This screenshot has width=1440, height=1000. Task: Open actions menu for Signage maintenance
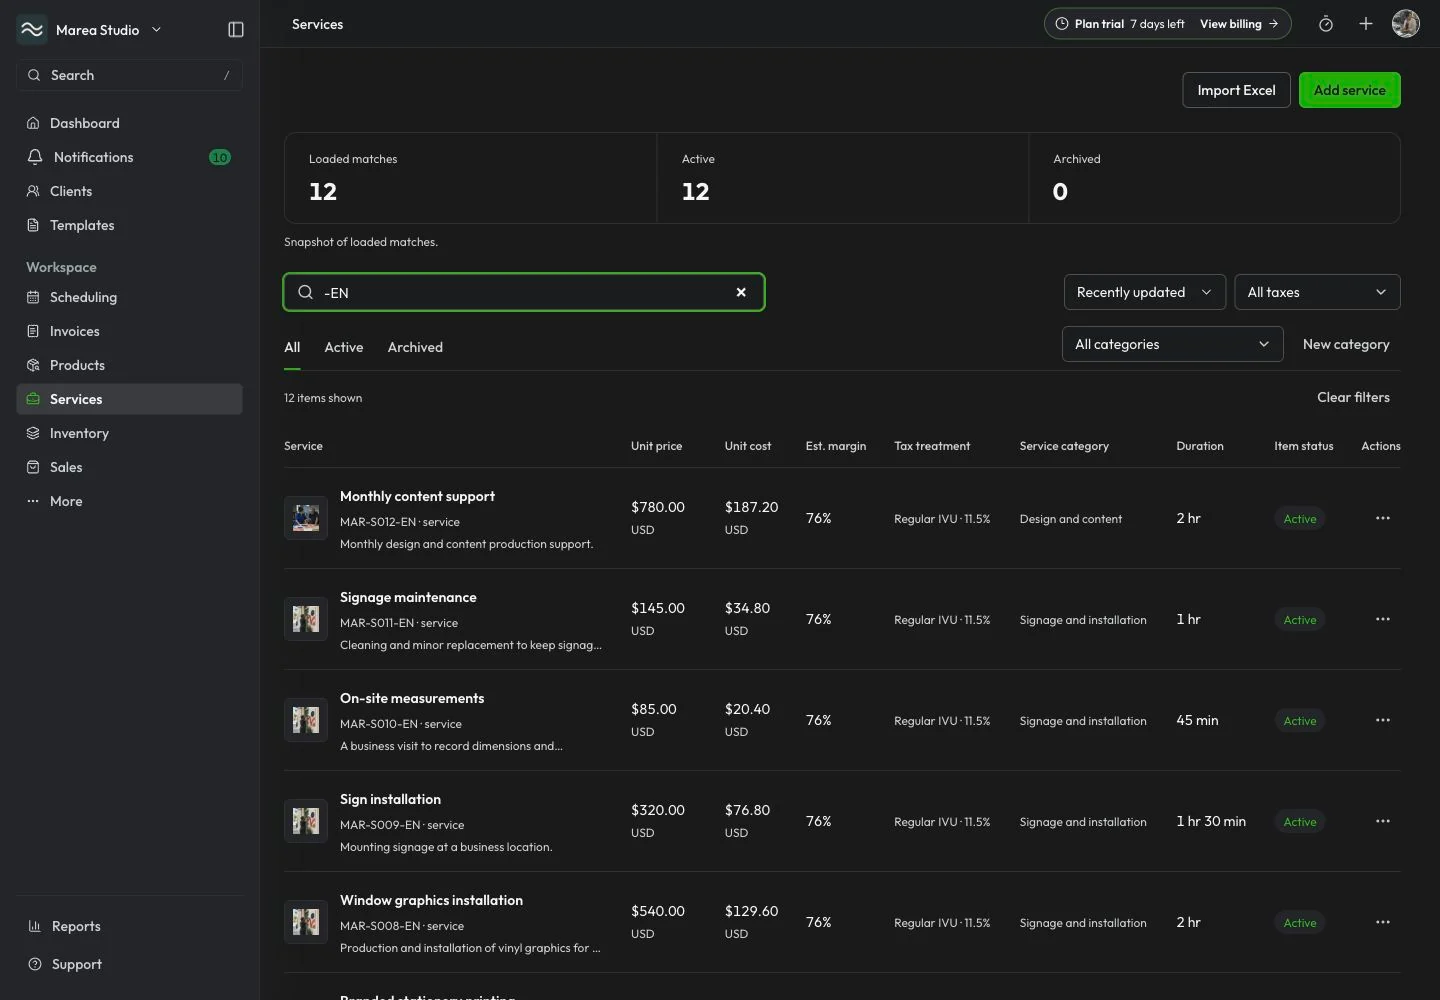point(1383,619)
